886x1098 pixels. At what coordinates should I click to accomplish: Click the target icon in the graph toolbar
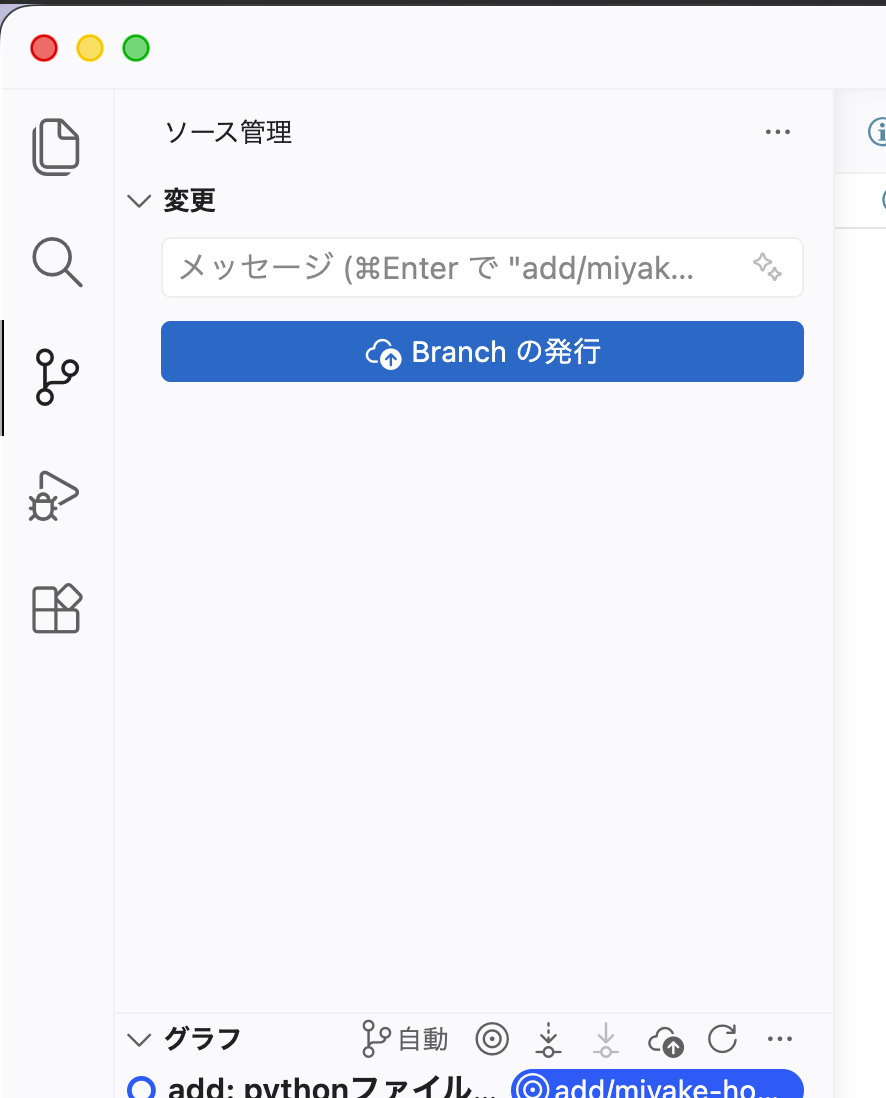click(x=492, y=1038)
